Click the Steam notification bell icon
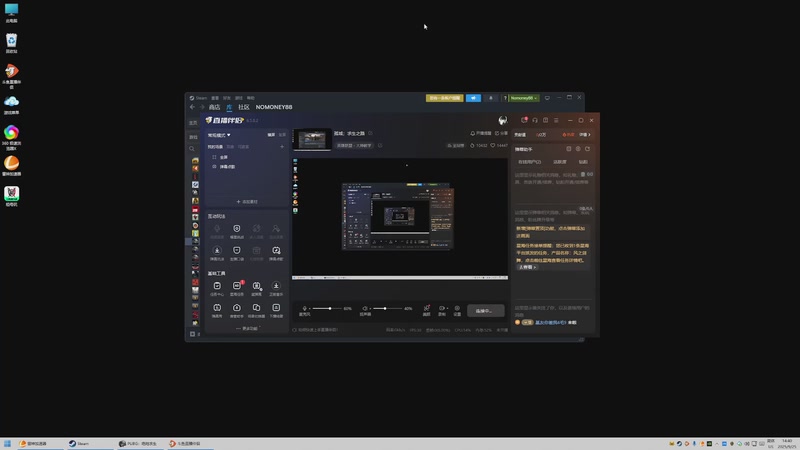This screenshot has width=800, height=450. (491, 98)
